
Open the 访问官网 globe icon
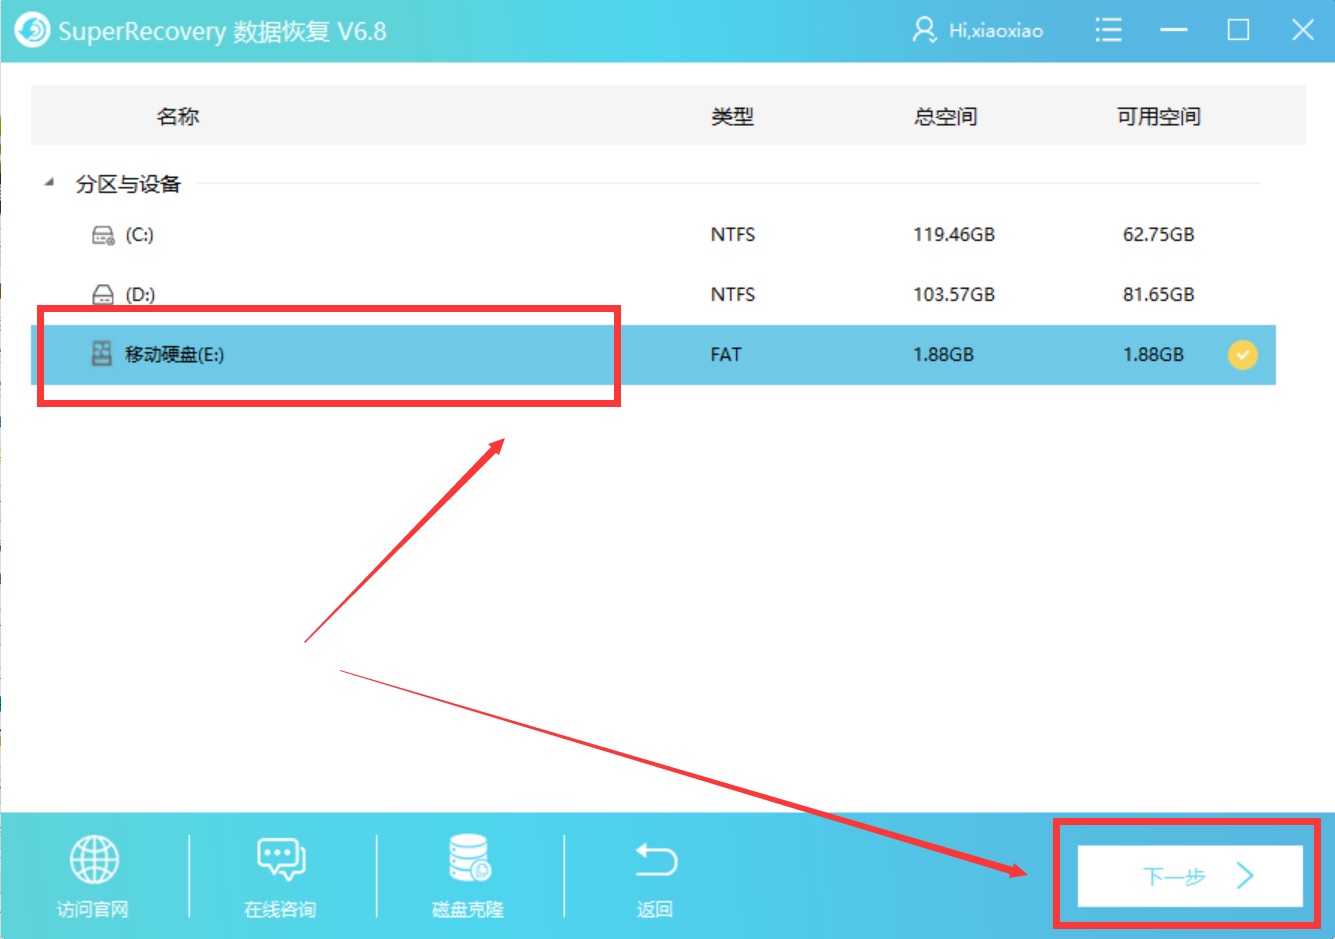coord(95,858)
